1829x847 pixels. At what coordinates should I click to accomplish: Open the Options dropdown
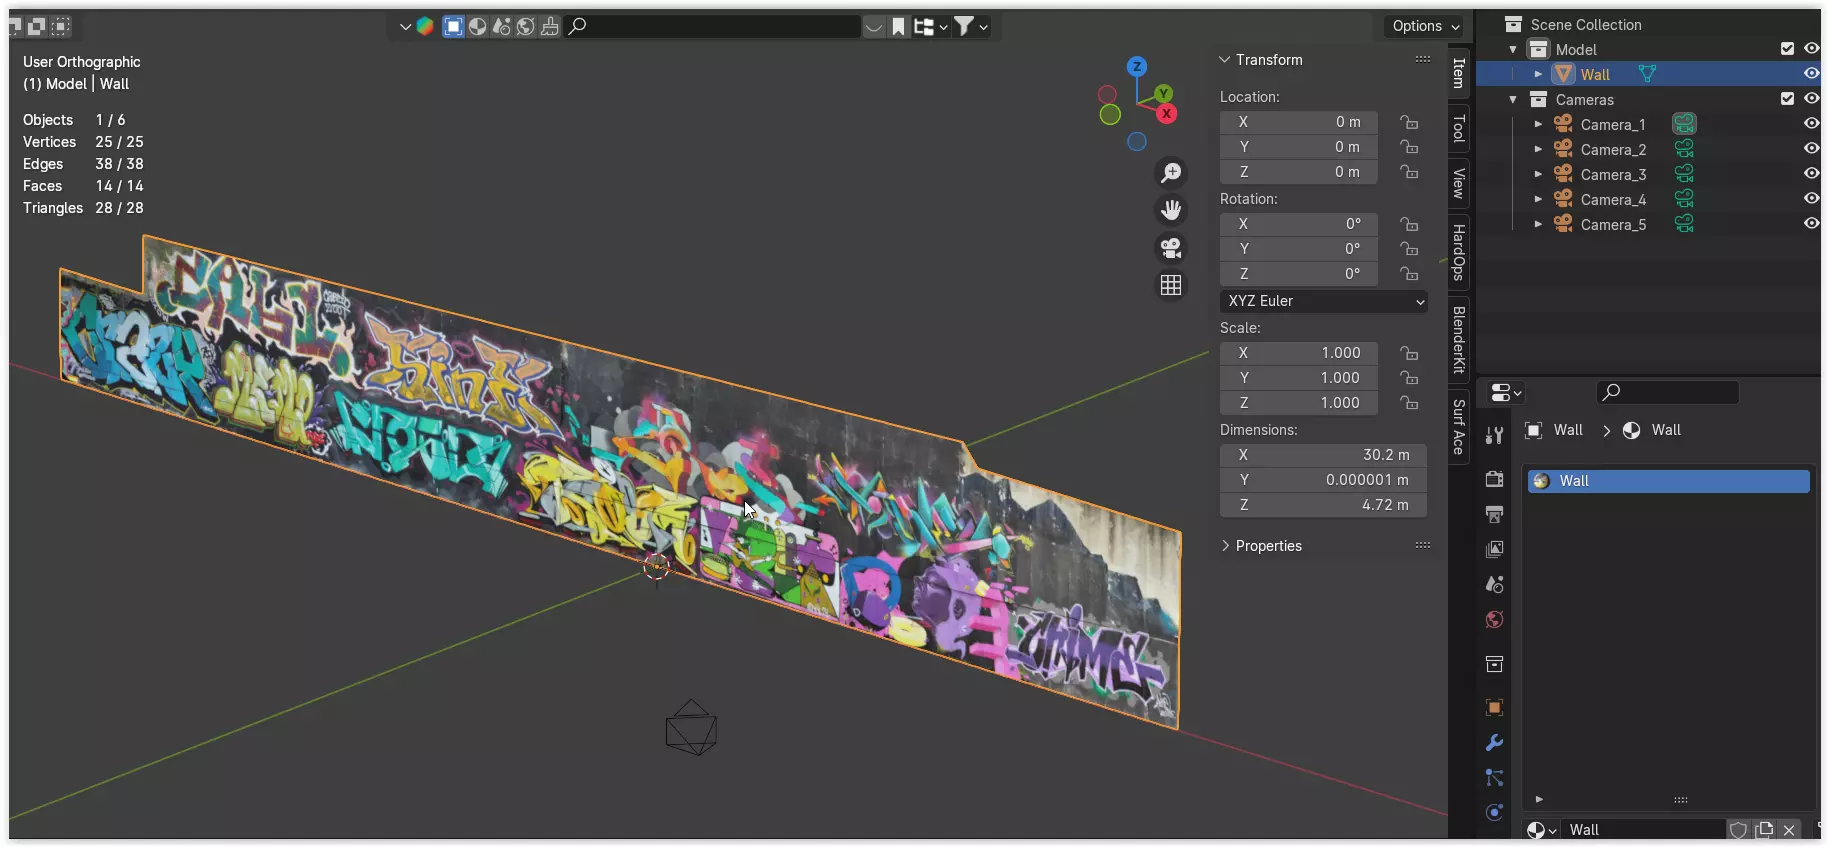(x=1425, y=26)
